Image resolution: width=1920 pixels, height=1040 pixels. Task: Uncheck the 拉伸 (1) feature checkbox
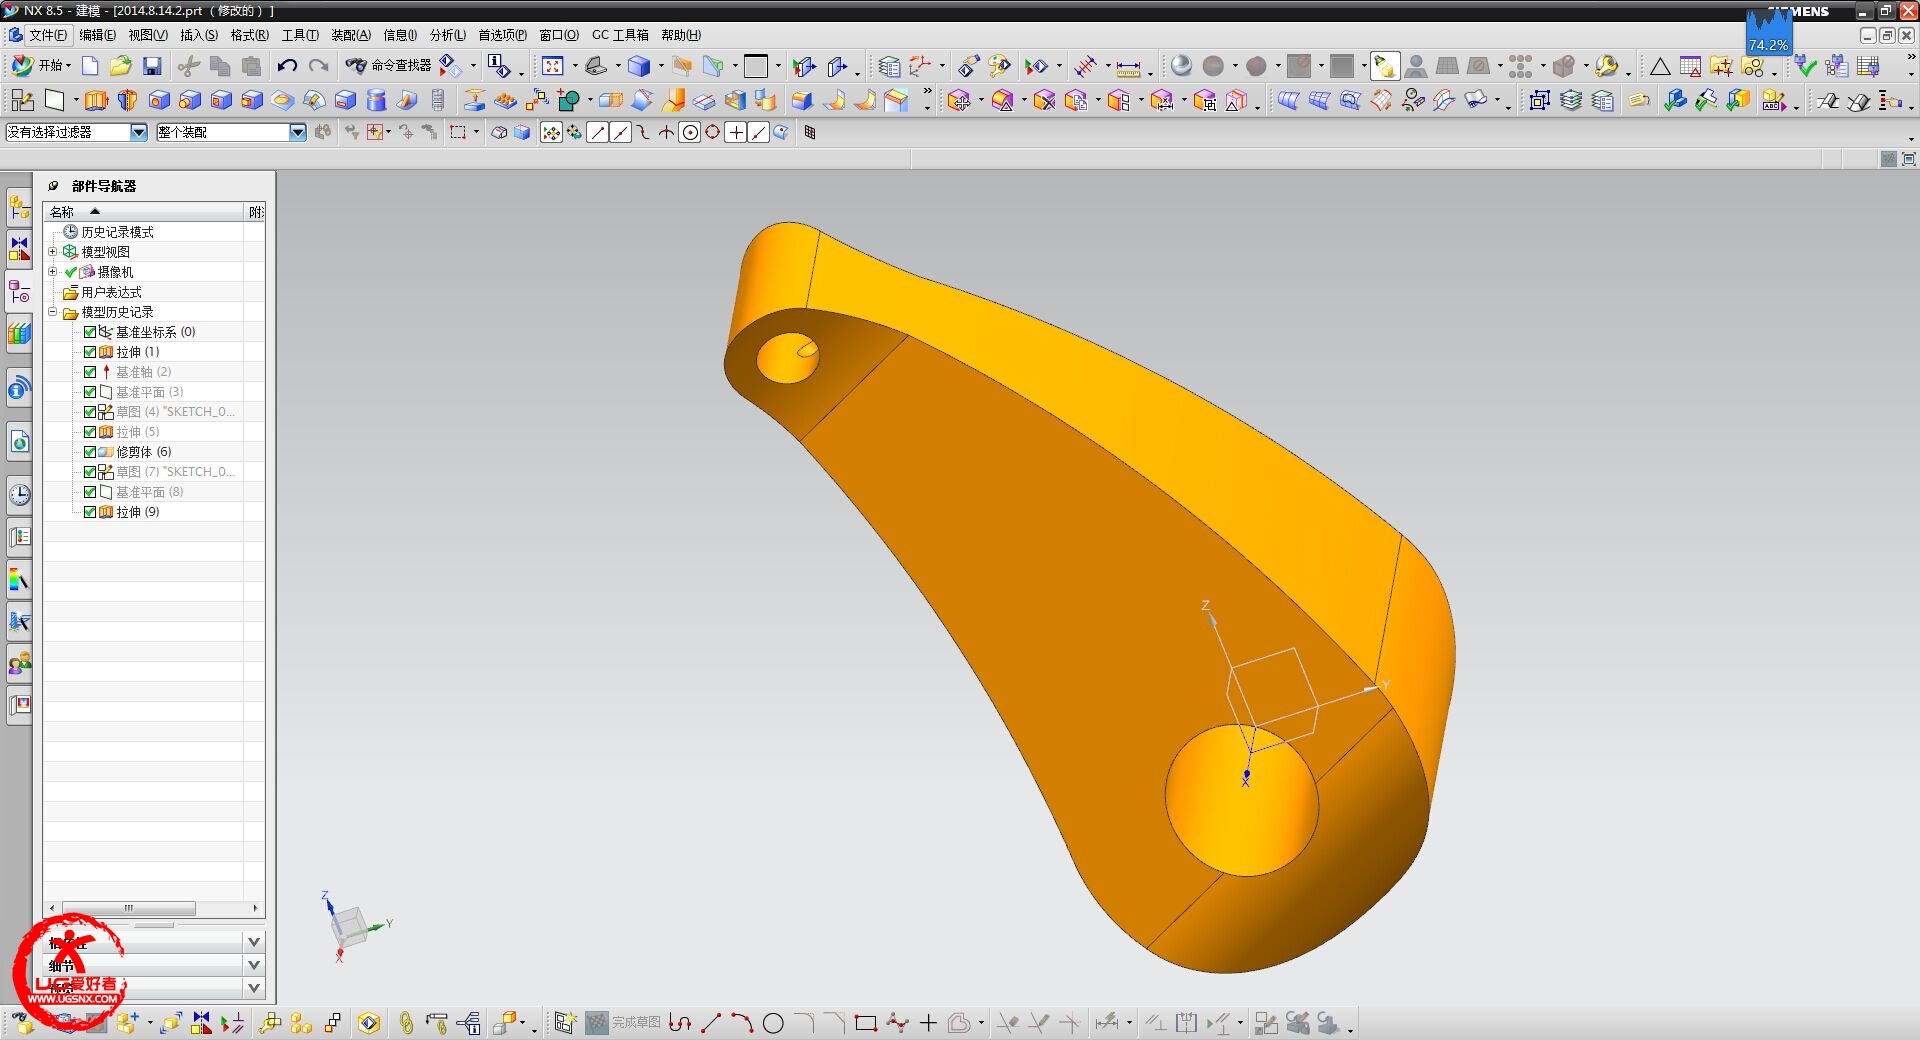90,352
